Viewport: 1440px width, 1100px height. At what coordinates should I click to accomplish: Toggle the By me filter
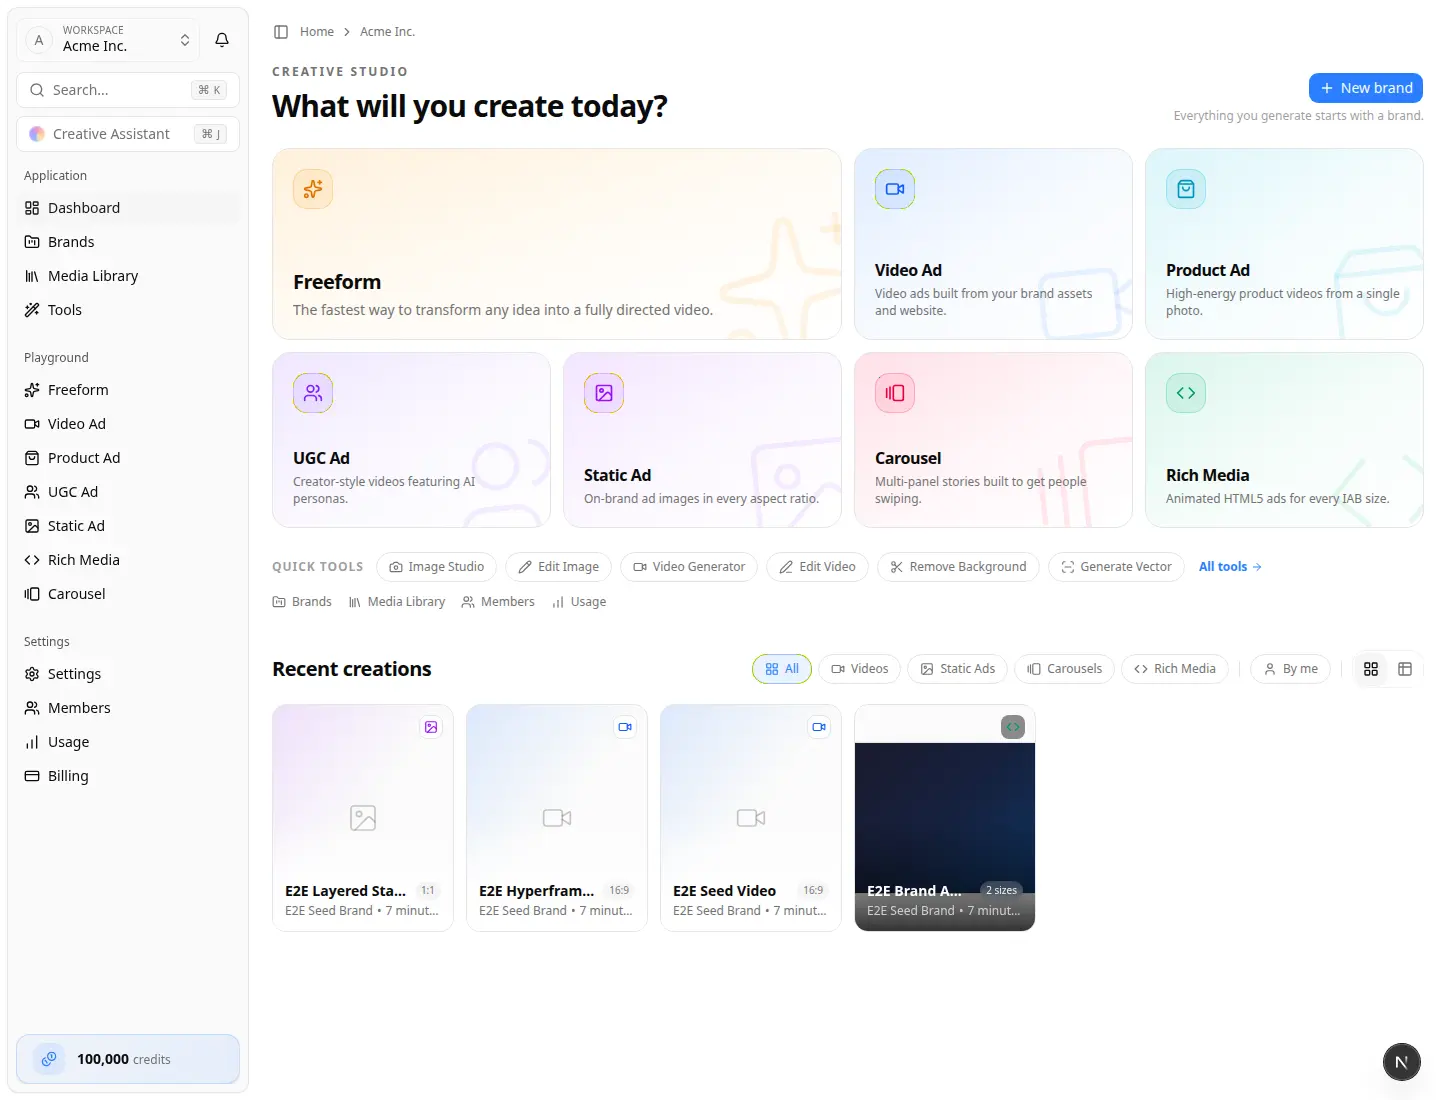click(x=1291, y=669)
